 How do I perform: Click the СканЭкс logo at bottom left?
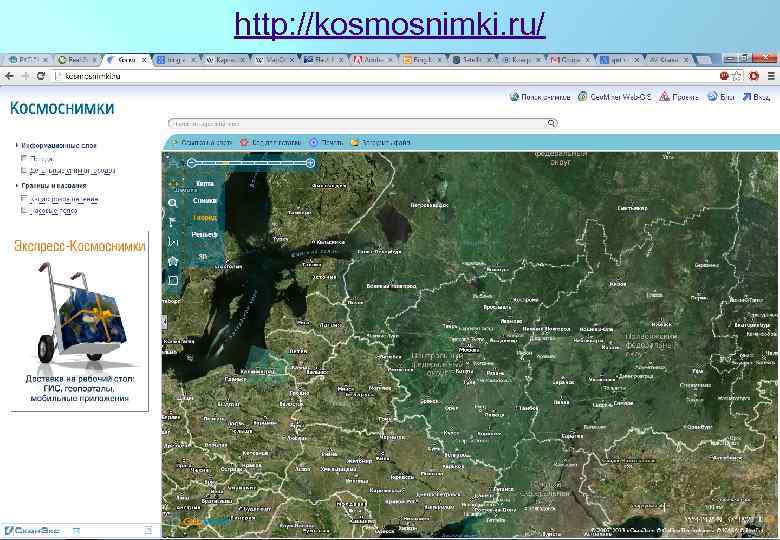(32, 531)
